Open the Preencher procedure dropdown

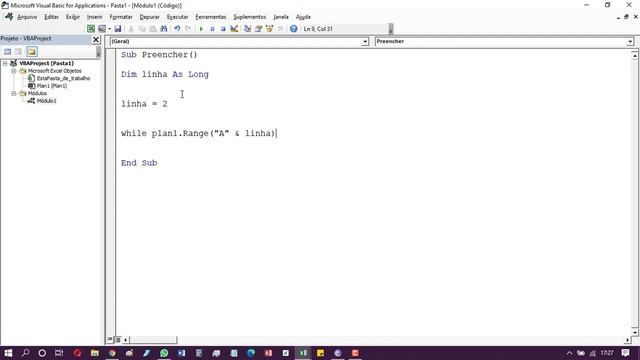tap(630, 42)
